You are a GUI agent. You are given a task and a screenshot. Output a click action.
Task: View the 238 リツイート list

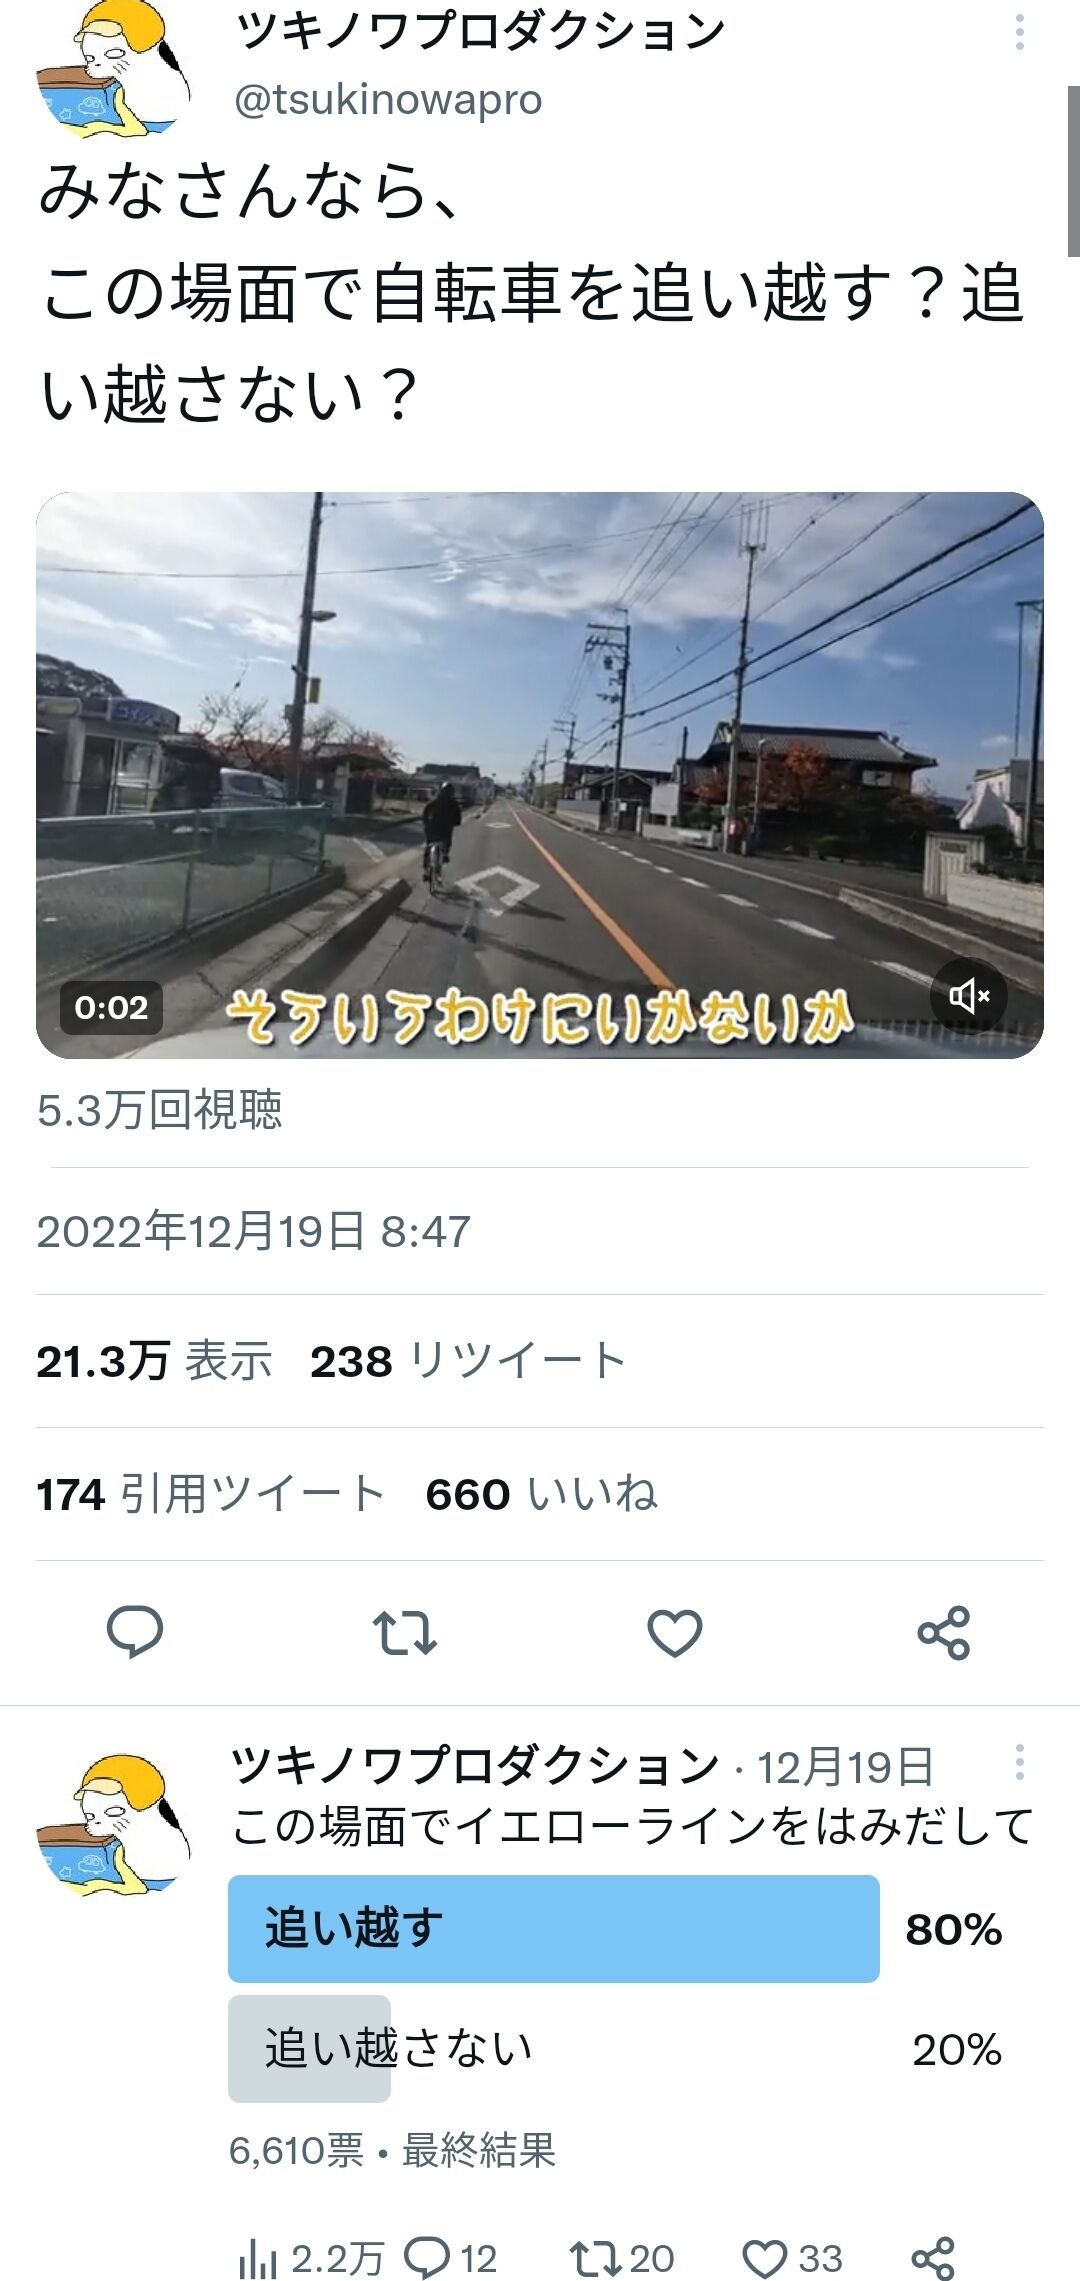468,1361
